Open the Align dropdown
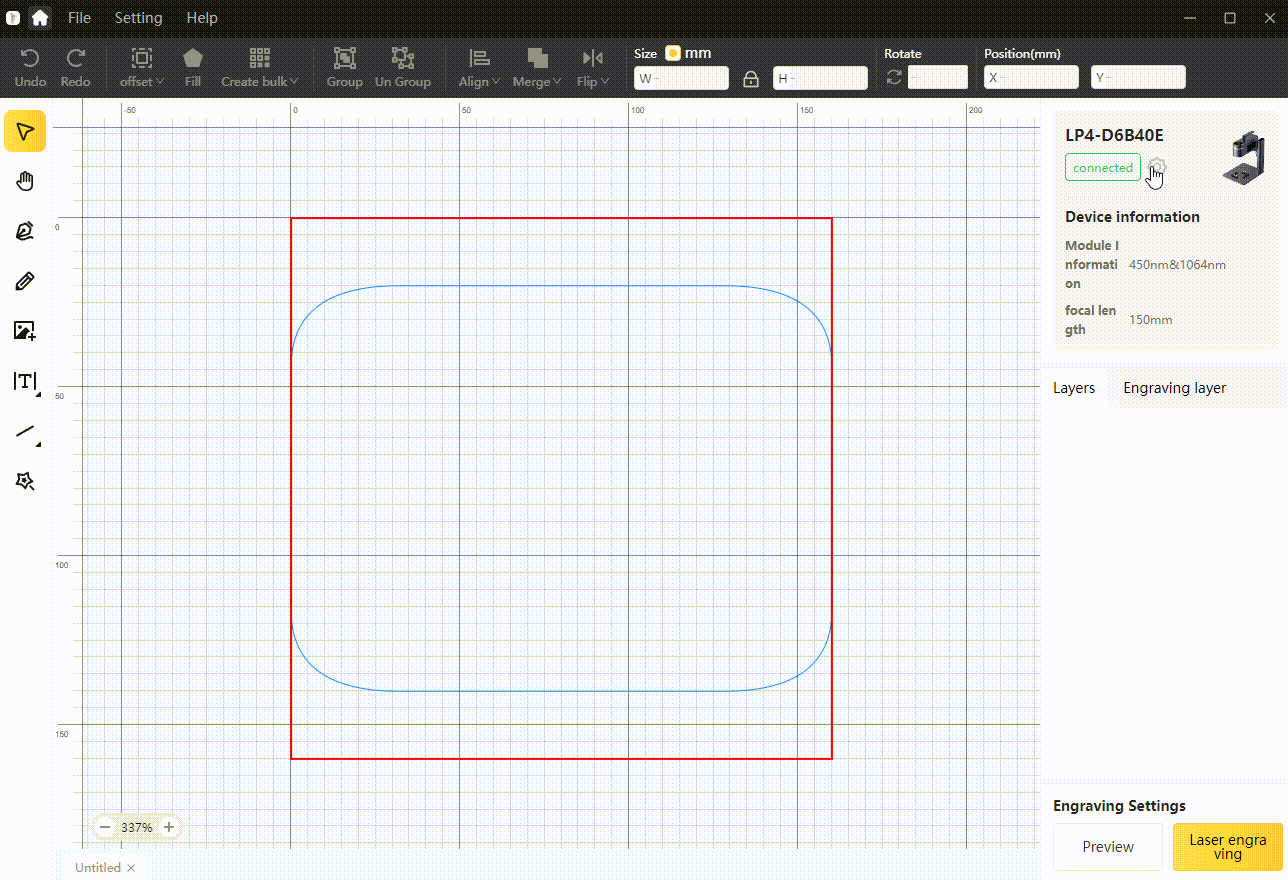The image size is (1288, 880). click(x=480, y=68)
